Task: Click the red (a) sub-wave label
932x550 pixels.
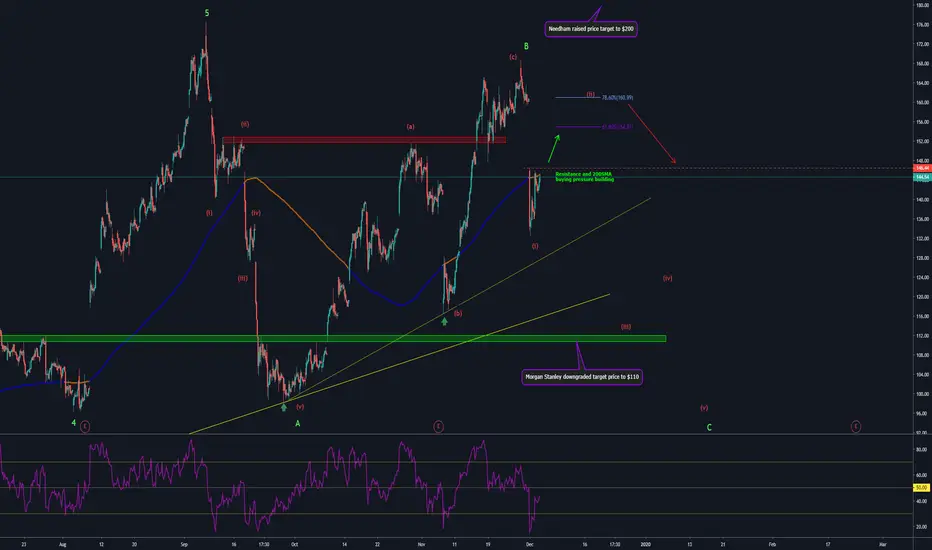Action: click(410, 127)
